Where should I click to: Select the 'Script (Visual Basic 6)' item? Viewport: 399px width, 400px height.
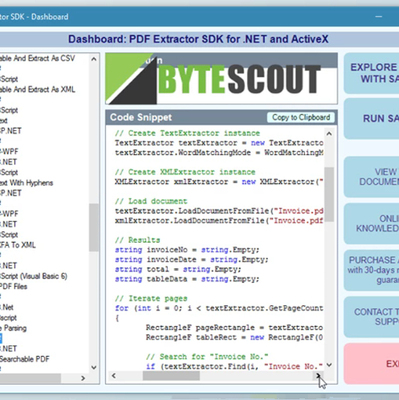click(x=34, y=276)
